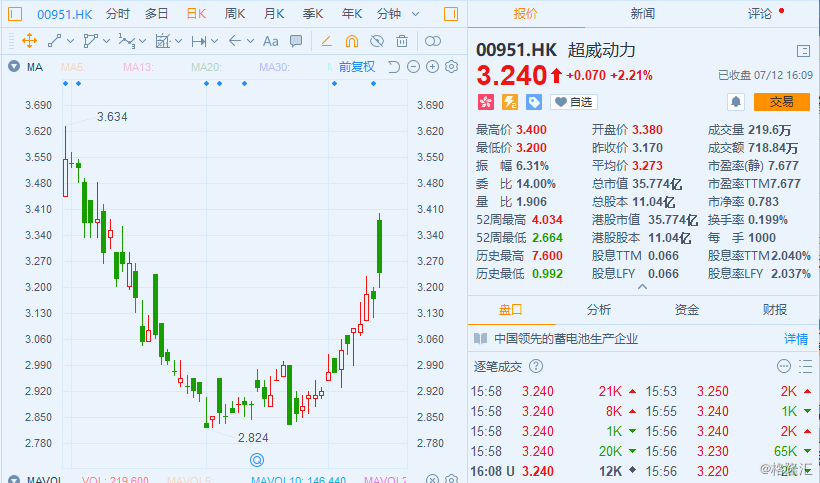Close the MAVOL indicator panel
820x483 pixels.
click(x=432, y=478)
